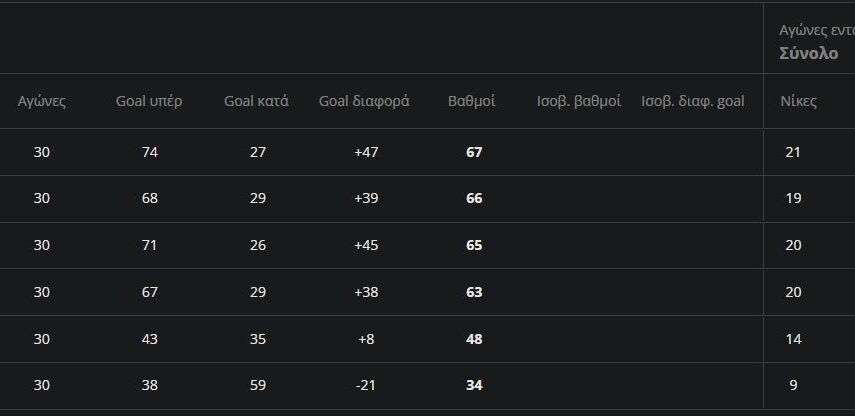
Task: Click the Goal υπέρ column header
Action: click(x=149, y=101)
